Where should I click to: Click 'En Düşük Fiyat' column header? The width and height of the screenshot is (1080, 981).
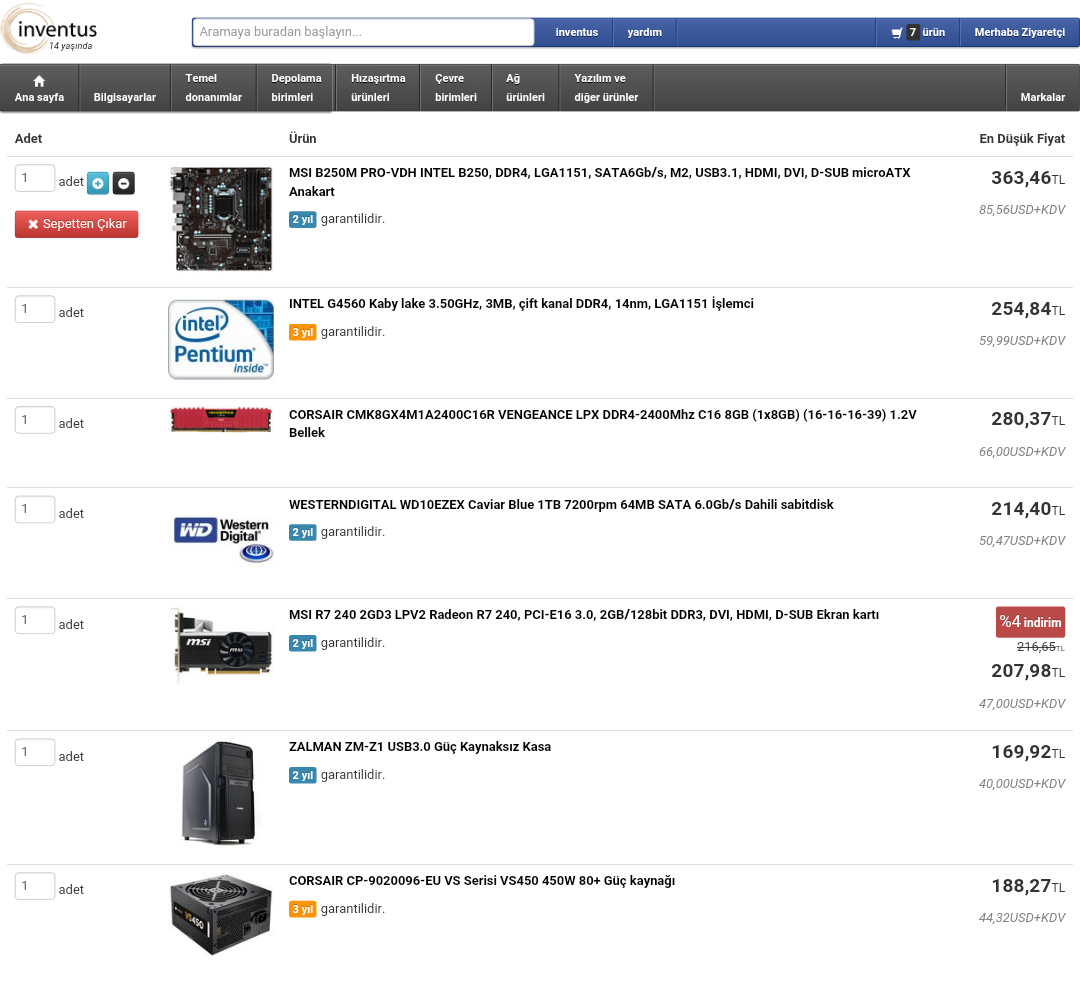[1021, 138]
